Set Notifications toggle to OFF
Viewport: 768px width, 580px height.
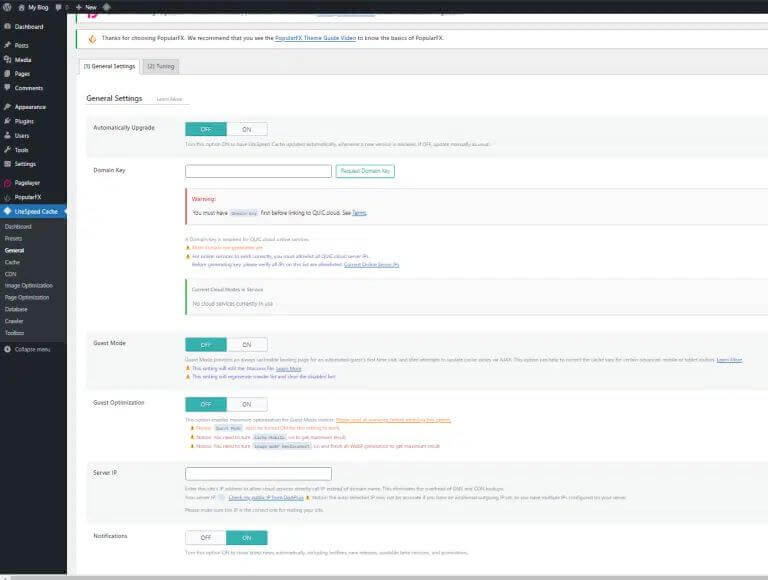pyautogui.click(x=206, y=537)
